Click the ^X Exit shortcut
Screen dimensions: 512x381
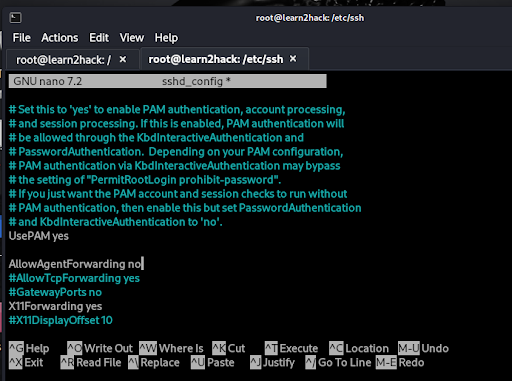click(x=26, y=363)
